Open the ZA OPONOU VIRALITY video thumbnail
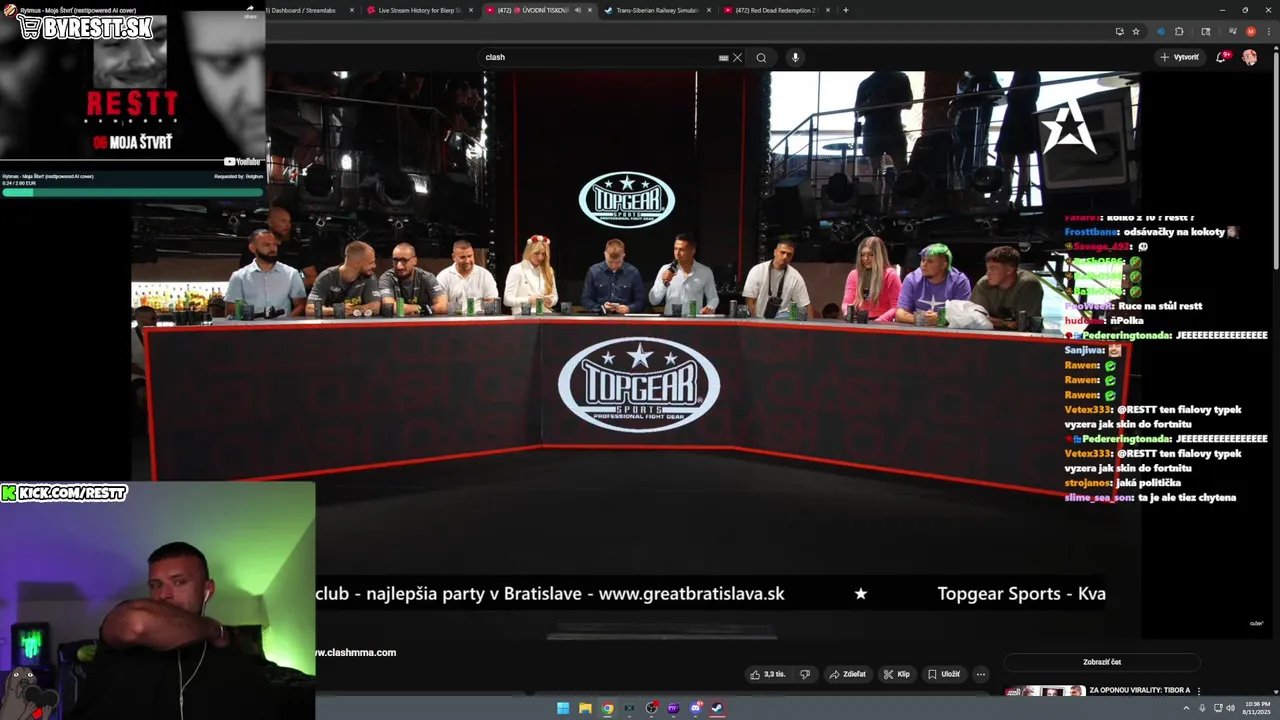Viewport: 1280px width, 720px height. pos(1045,691)
